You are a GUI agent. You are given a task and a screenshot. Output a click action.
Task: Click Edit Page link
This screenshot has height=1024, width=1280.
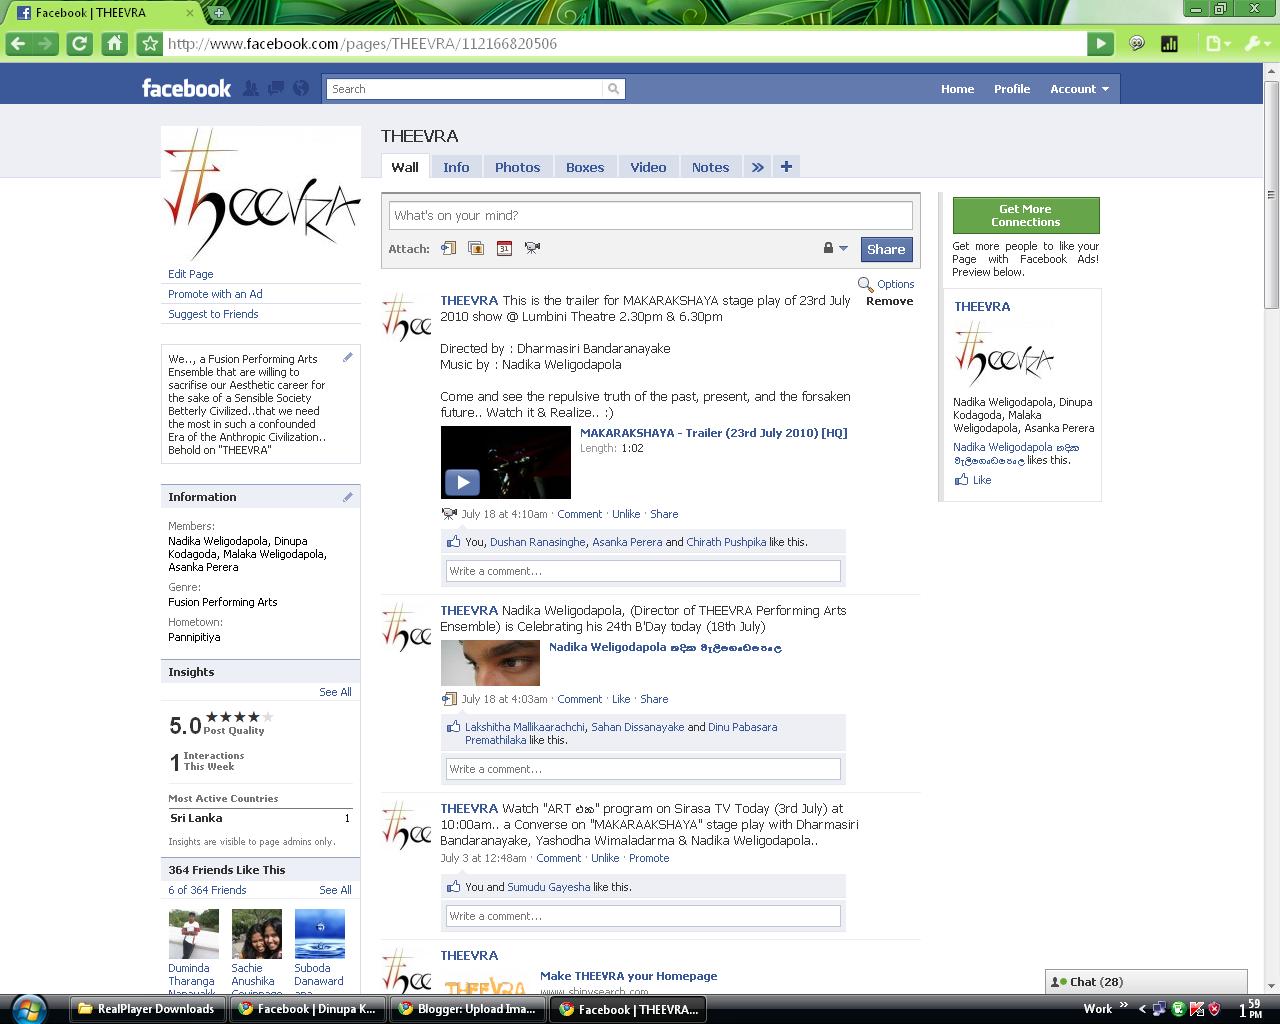[191, 274]
